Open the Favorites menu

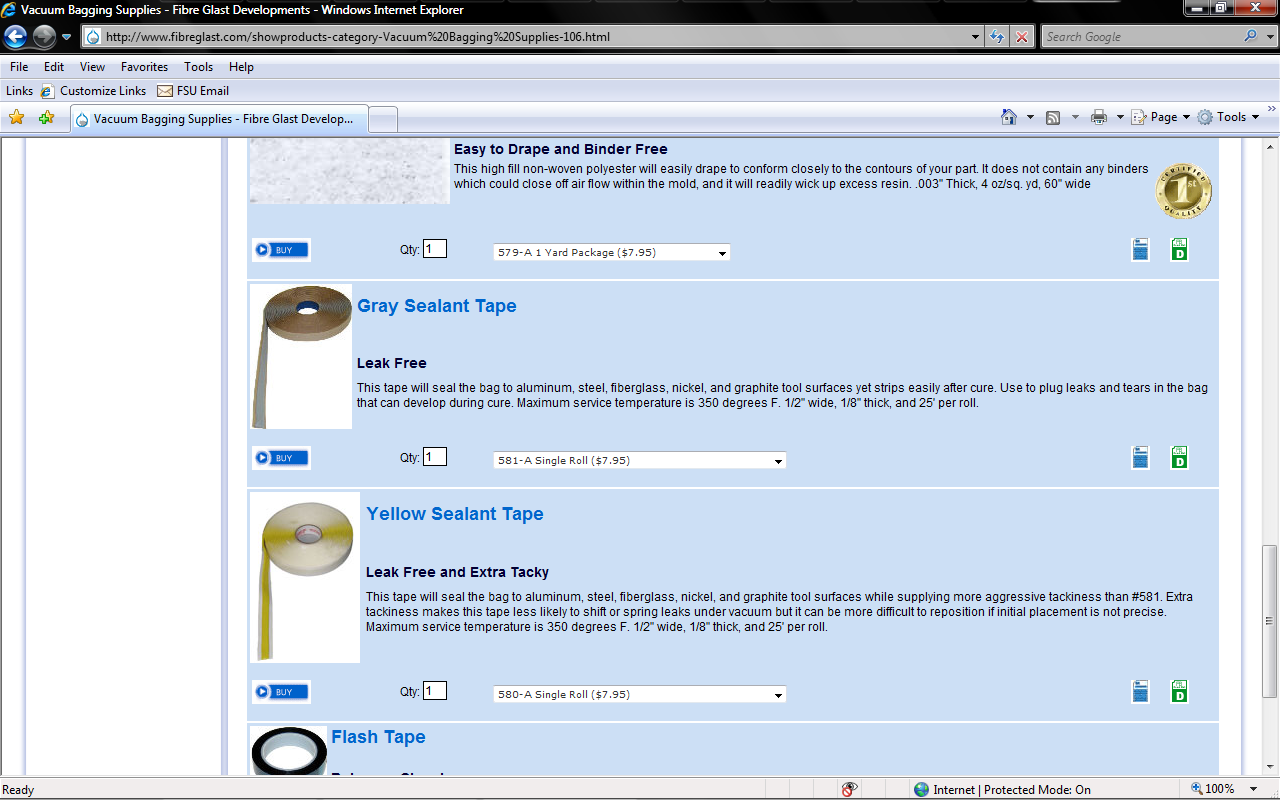point(144,67)
